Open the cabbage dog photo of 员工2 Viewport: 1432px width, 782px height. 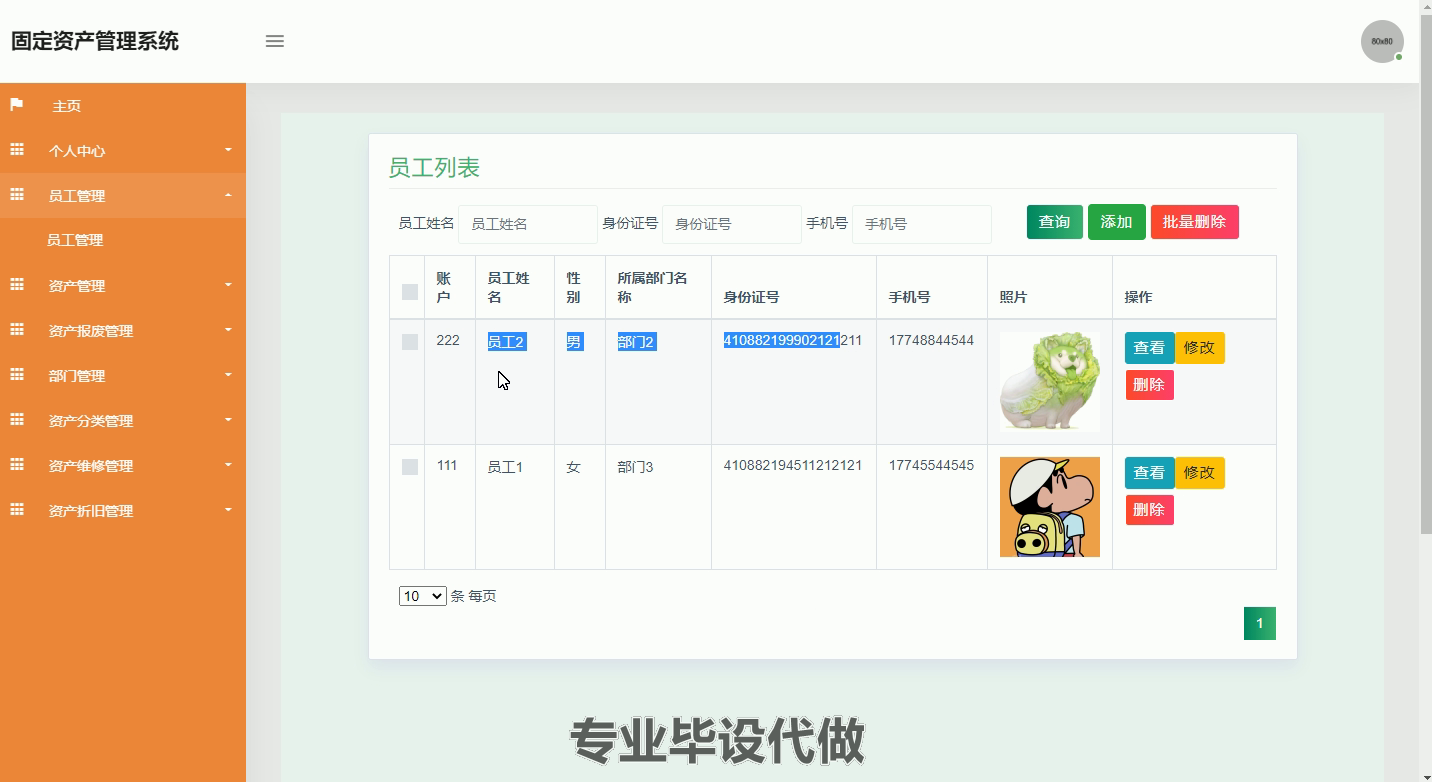coord(1049,382)
